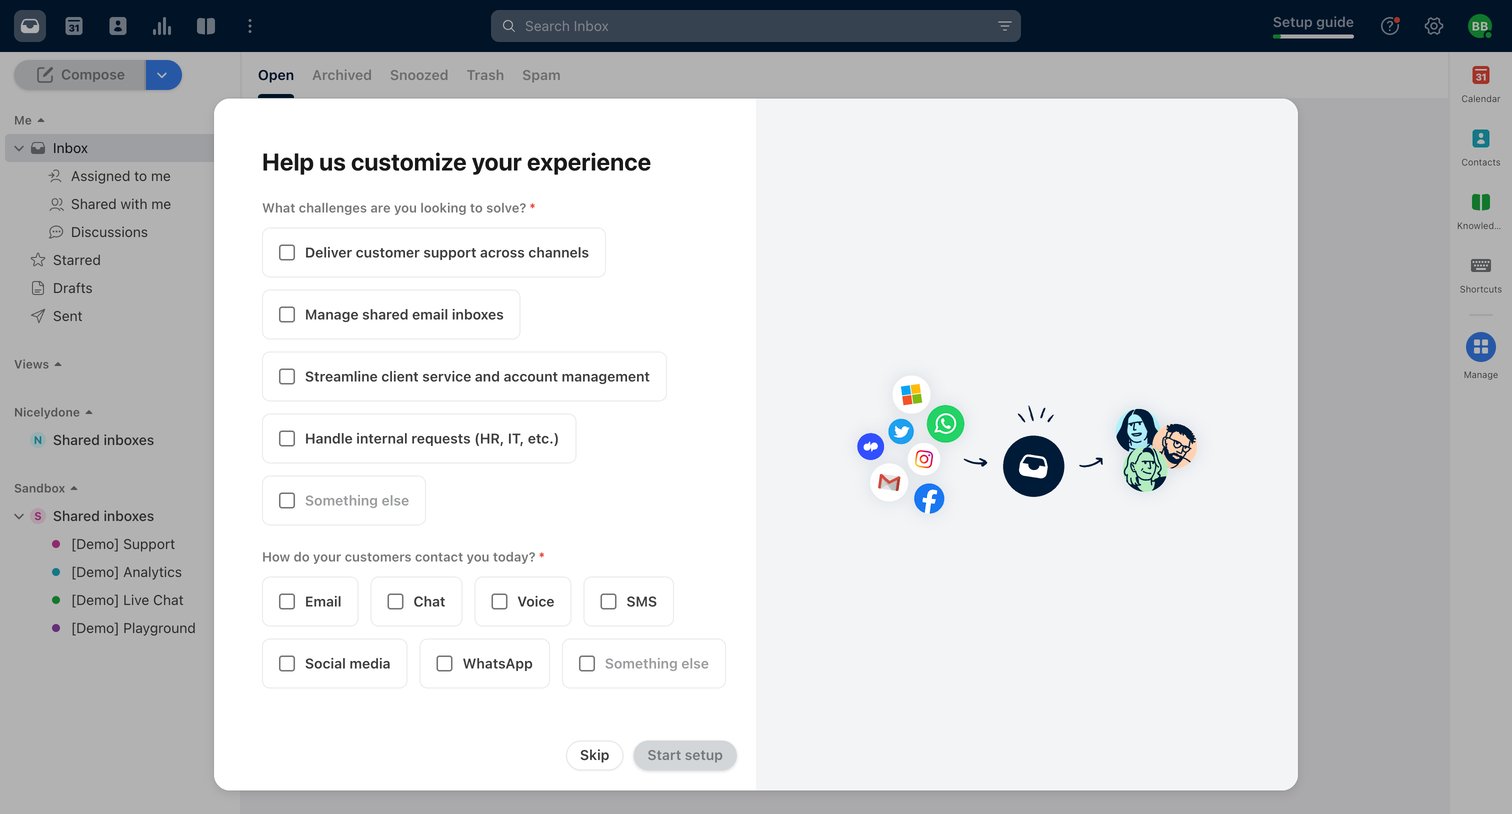Collapse the Inbox tree chevron
1512x814 pixels.
19,148
